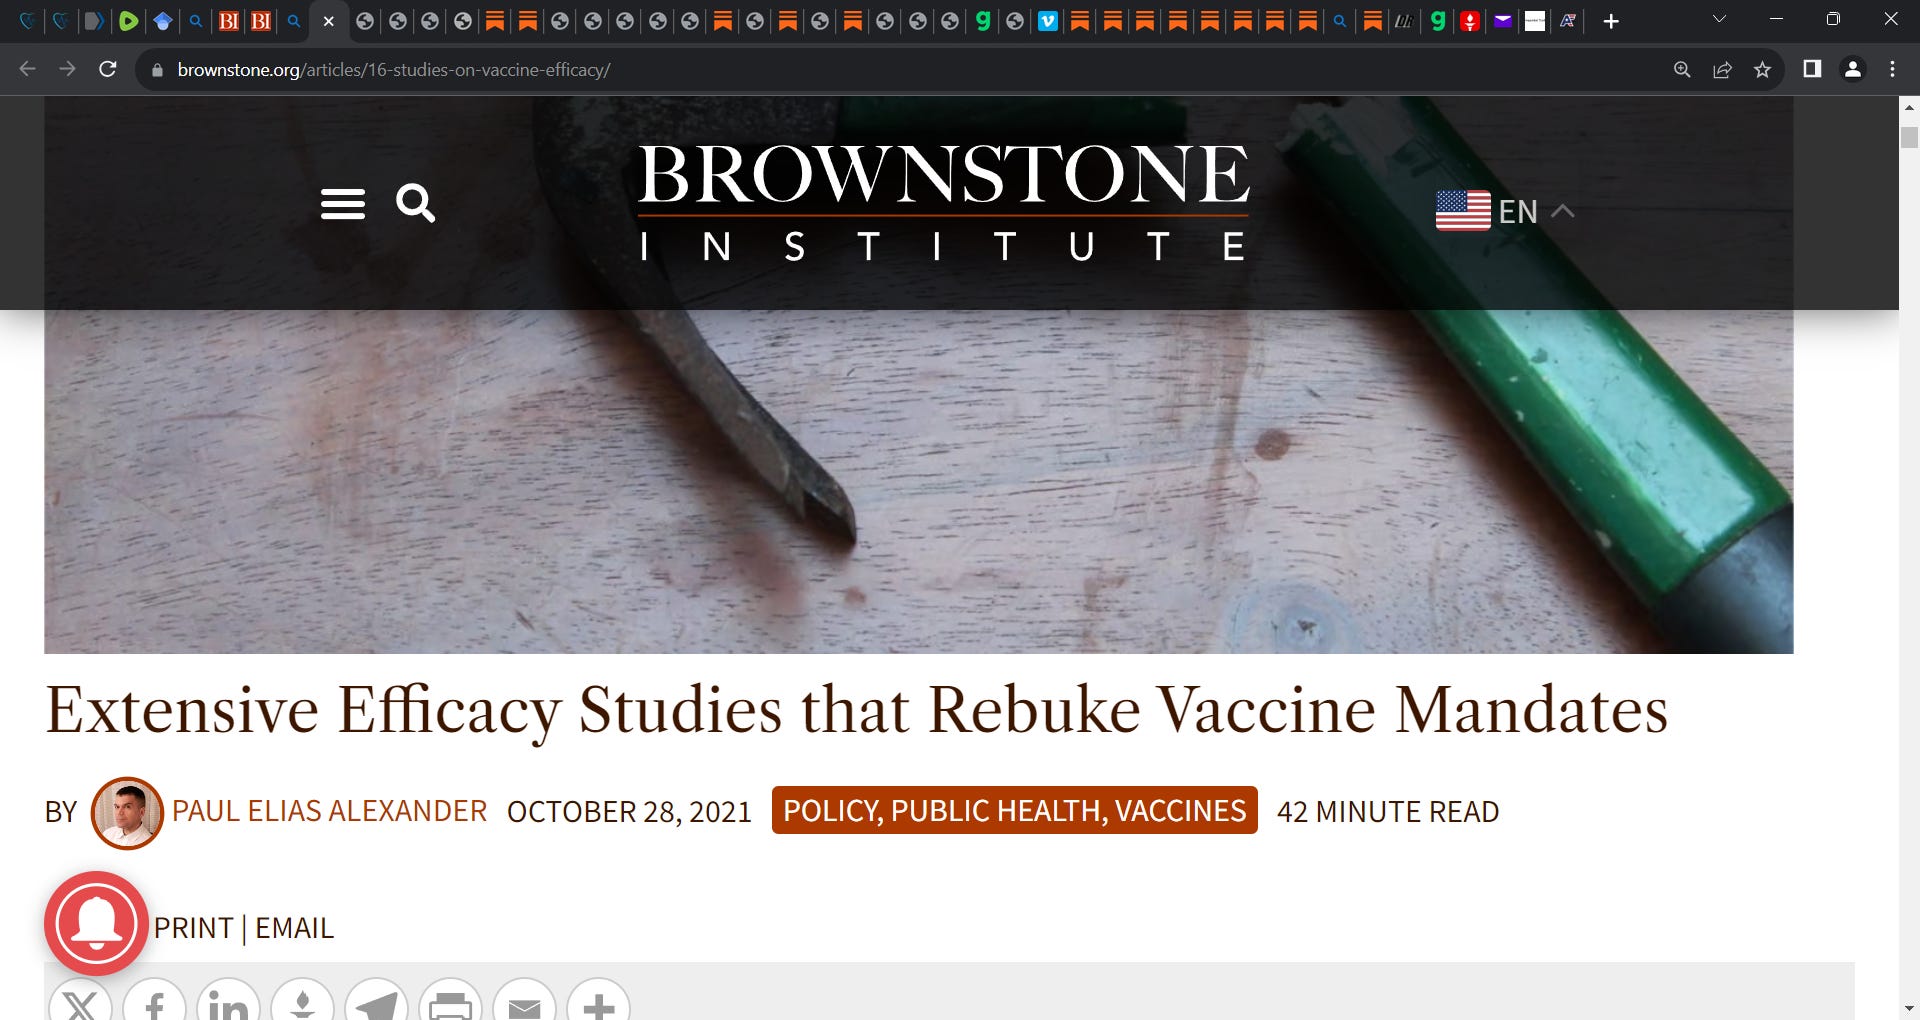This screenshot has height=1020, width=1920.
Task: Open Chrome's three-dot menu
Action: [1892, 69]
